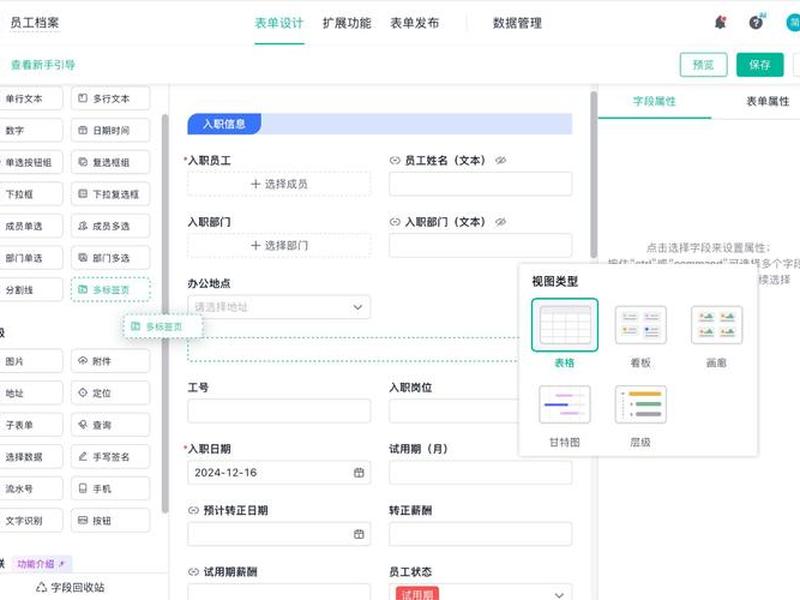
Task: Add the 查询 field widget
Action: pos(111,425)
